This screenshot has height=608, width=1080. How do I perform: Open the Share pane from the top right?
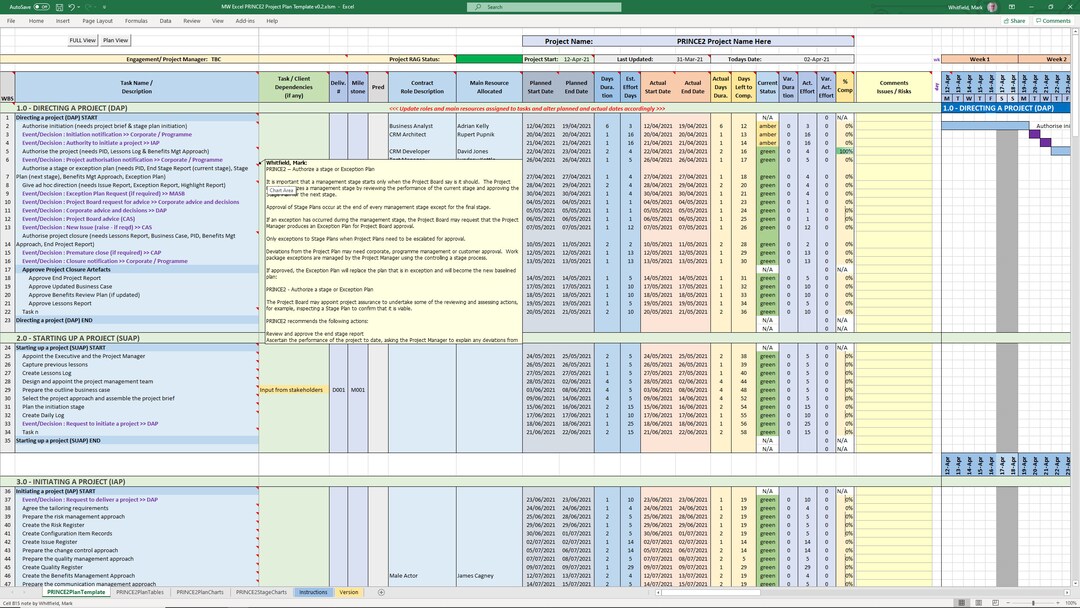click(x=1014, y=20)
